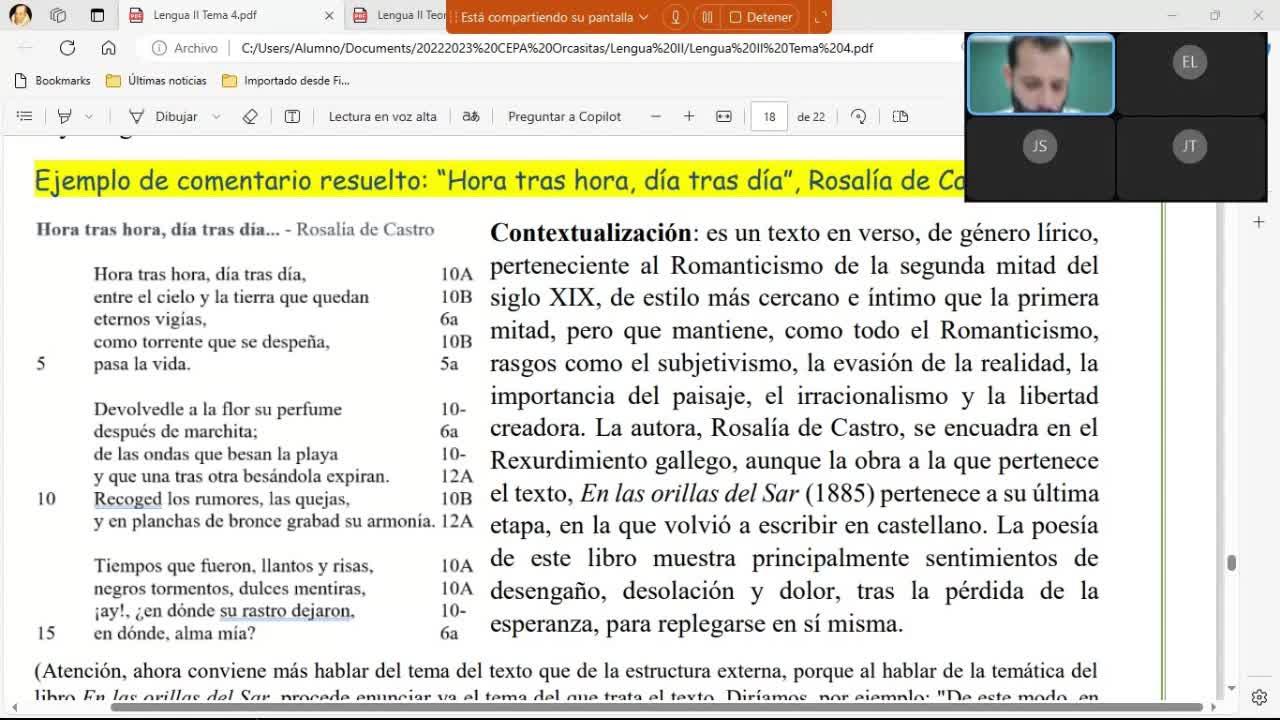The width and height of the screenshot is (1280, 720).
Task: Switch to the Lengua II Tema 4.pdf tab
Action: click(x=230, y=16)
